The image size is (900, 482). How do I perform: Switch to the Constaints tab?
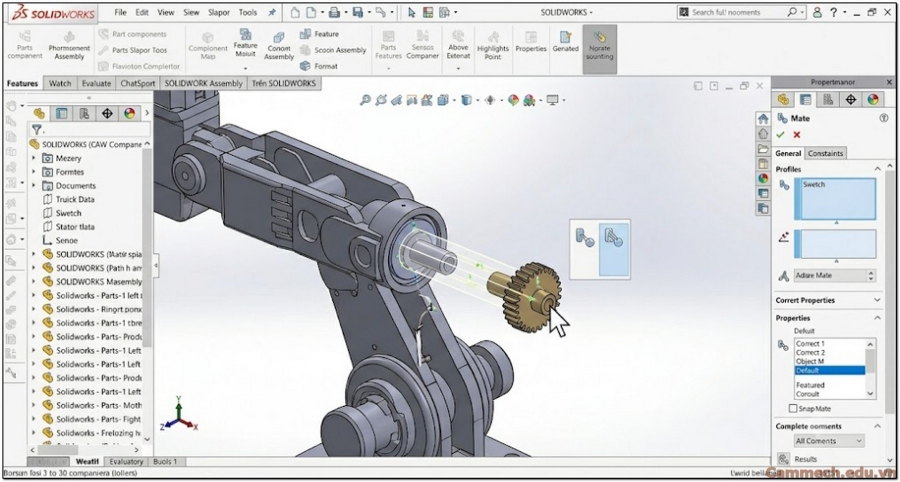point(825,153)
